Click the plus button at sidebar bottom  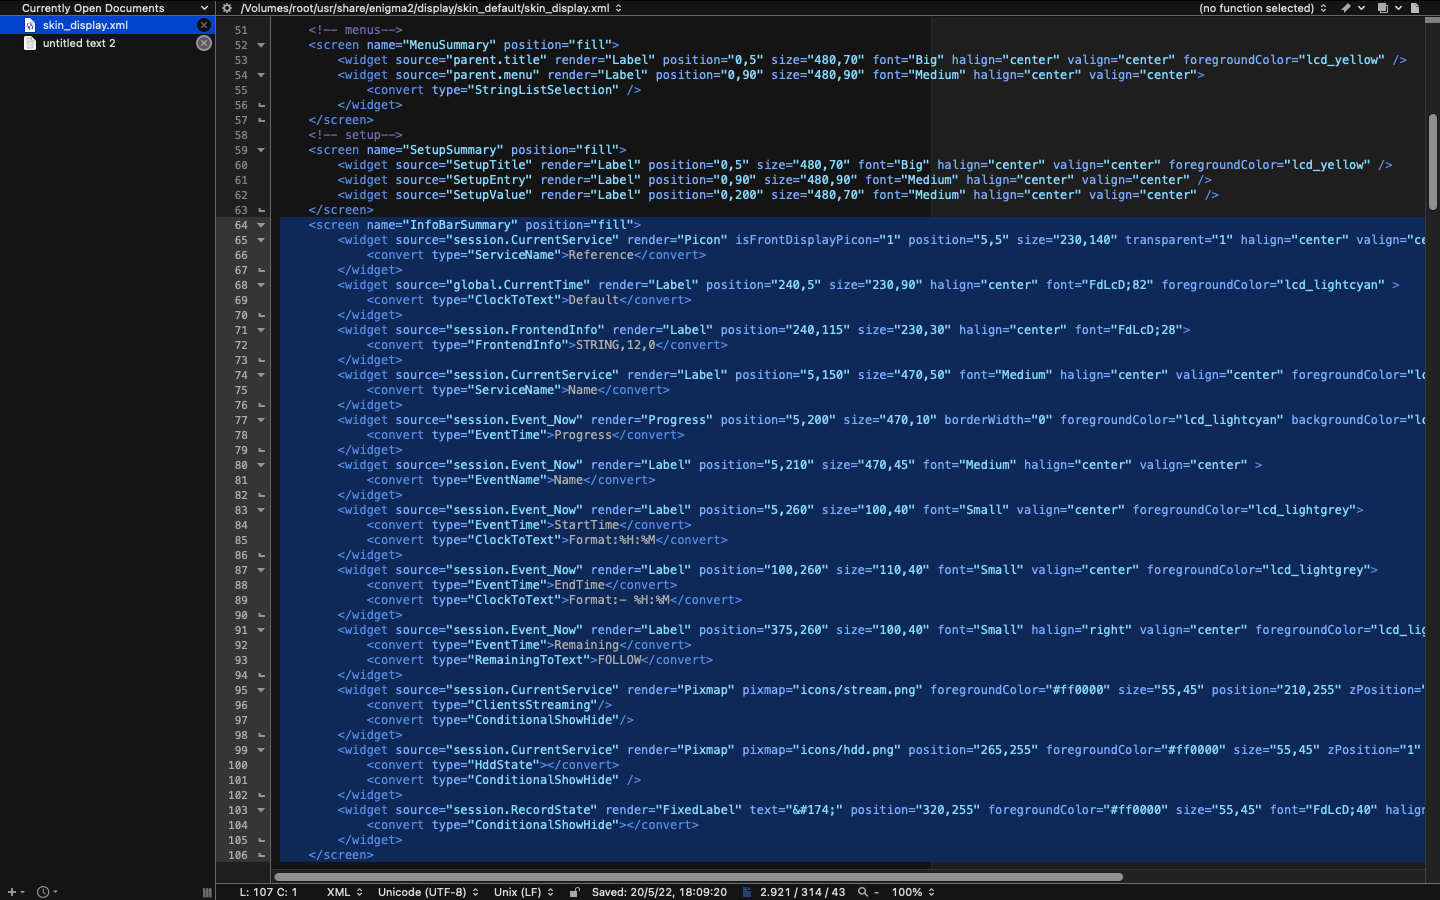[x=12, y=892]
